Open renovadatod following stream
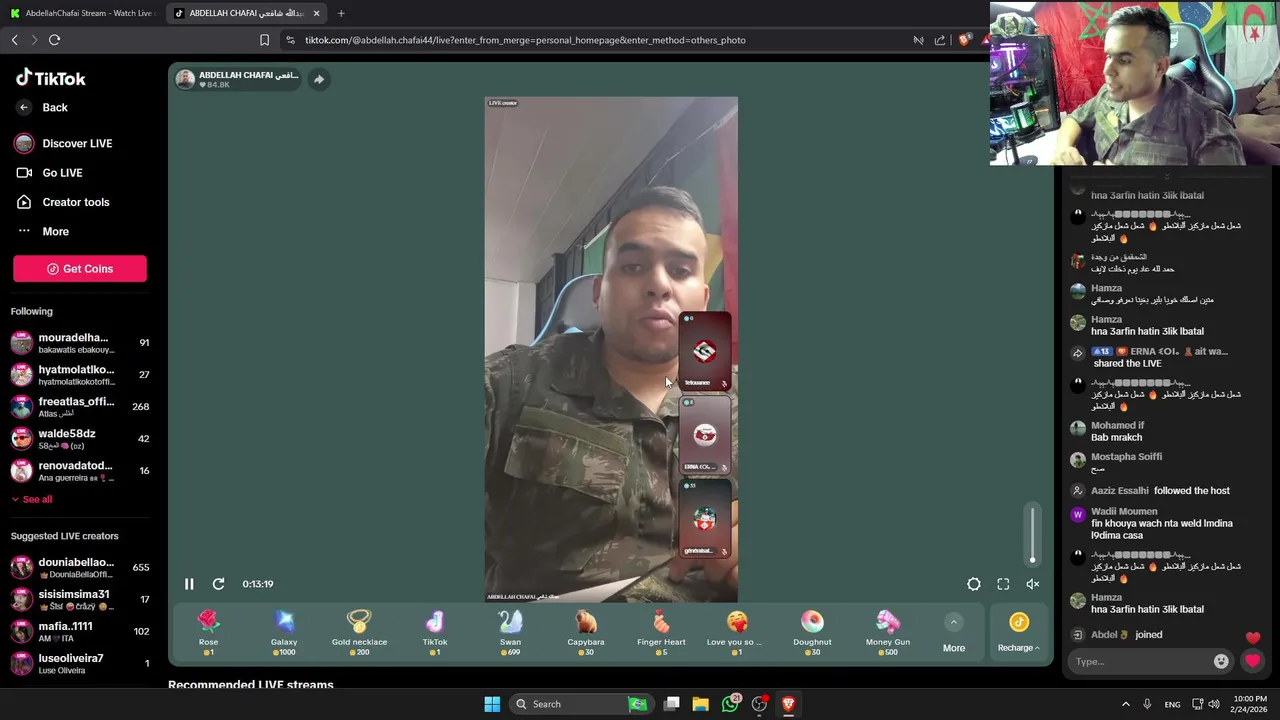Image resolution: width=1280 pixels, height=720 pixels. pyautogui.click(x=80, y=471)
